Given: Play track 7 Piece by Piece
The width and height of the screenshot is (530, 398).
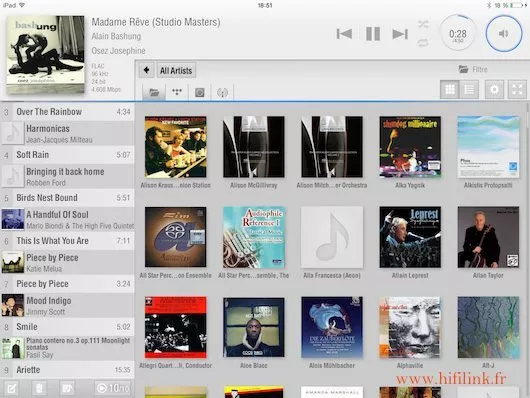Looking at the screenshot, I should [67, 283].
